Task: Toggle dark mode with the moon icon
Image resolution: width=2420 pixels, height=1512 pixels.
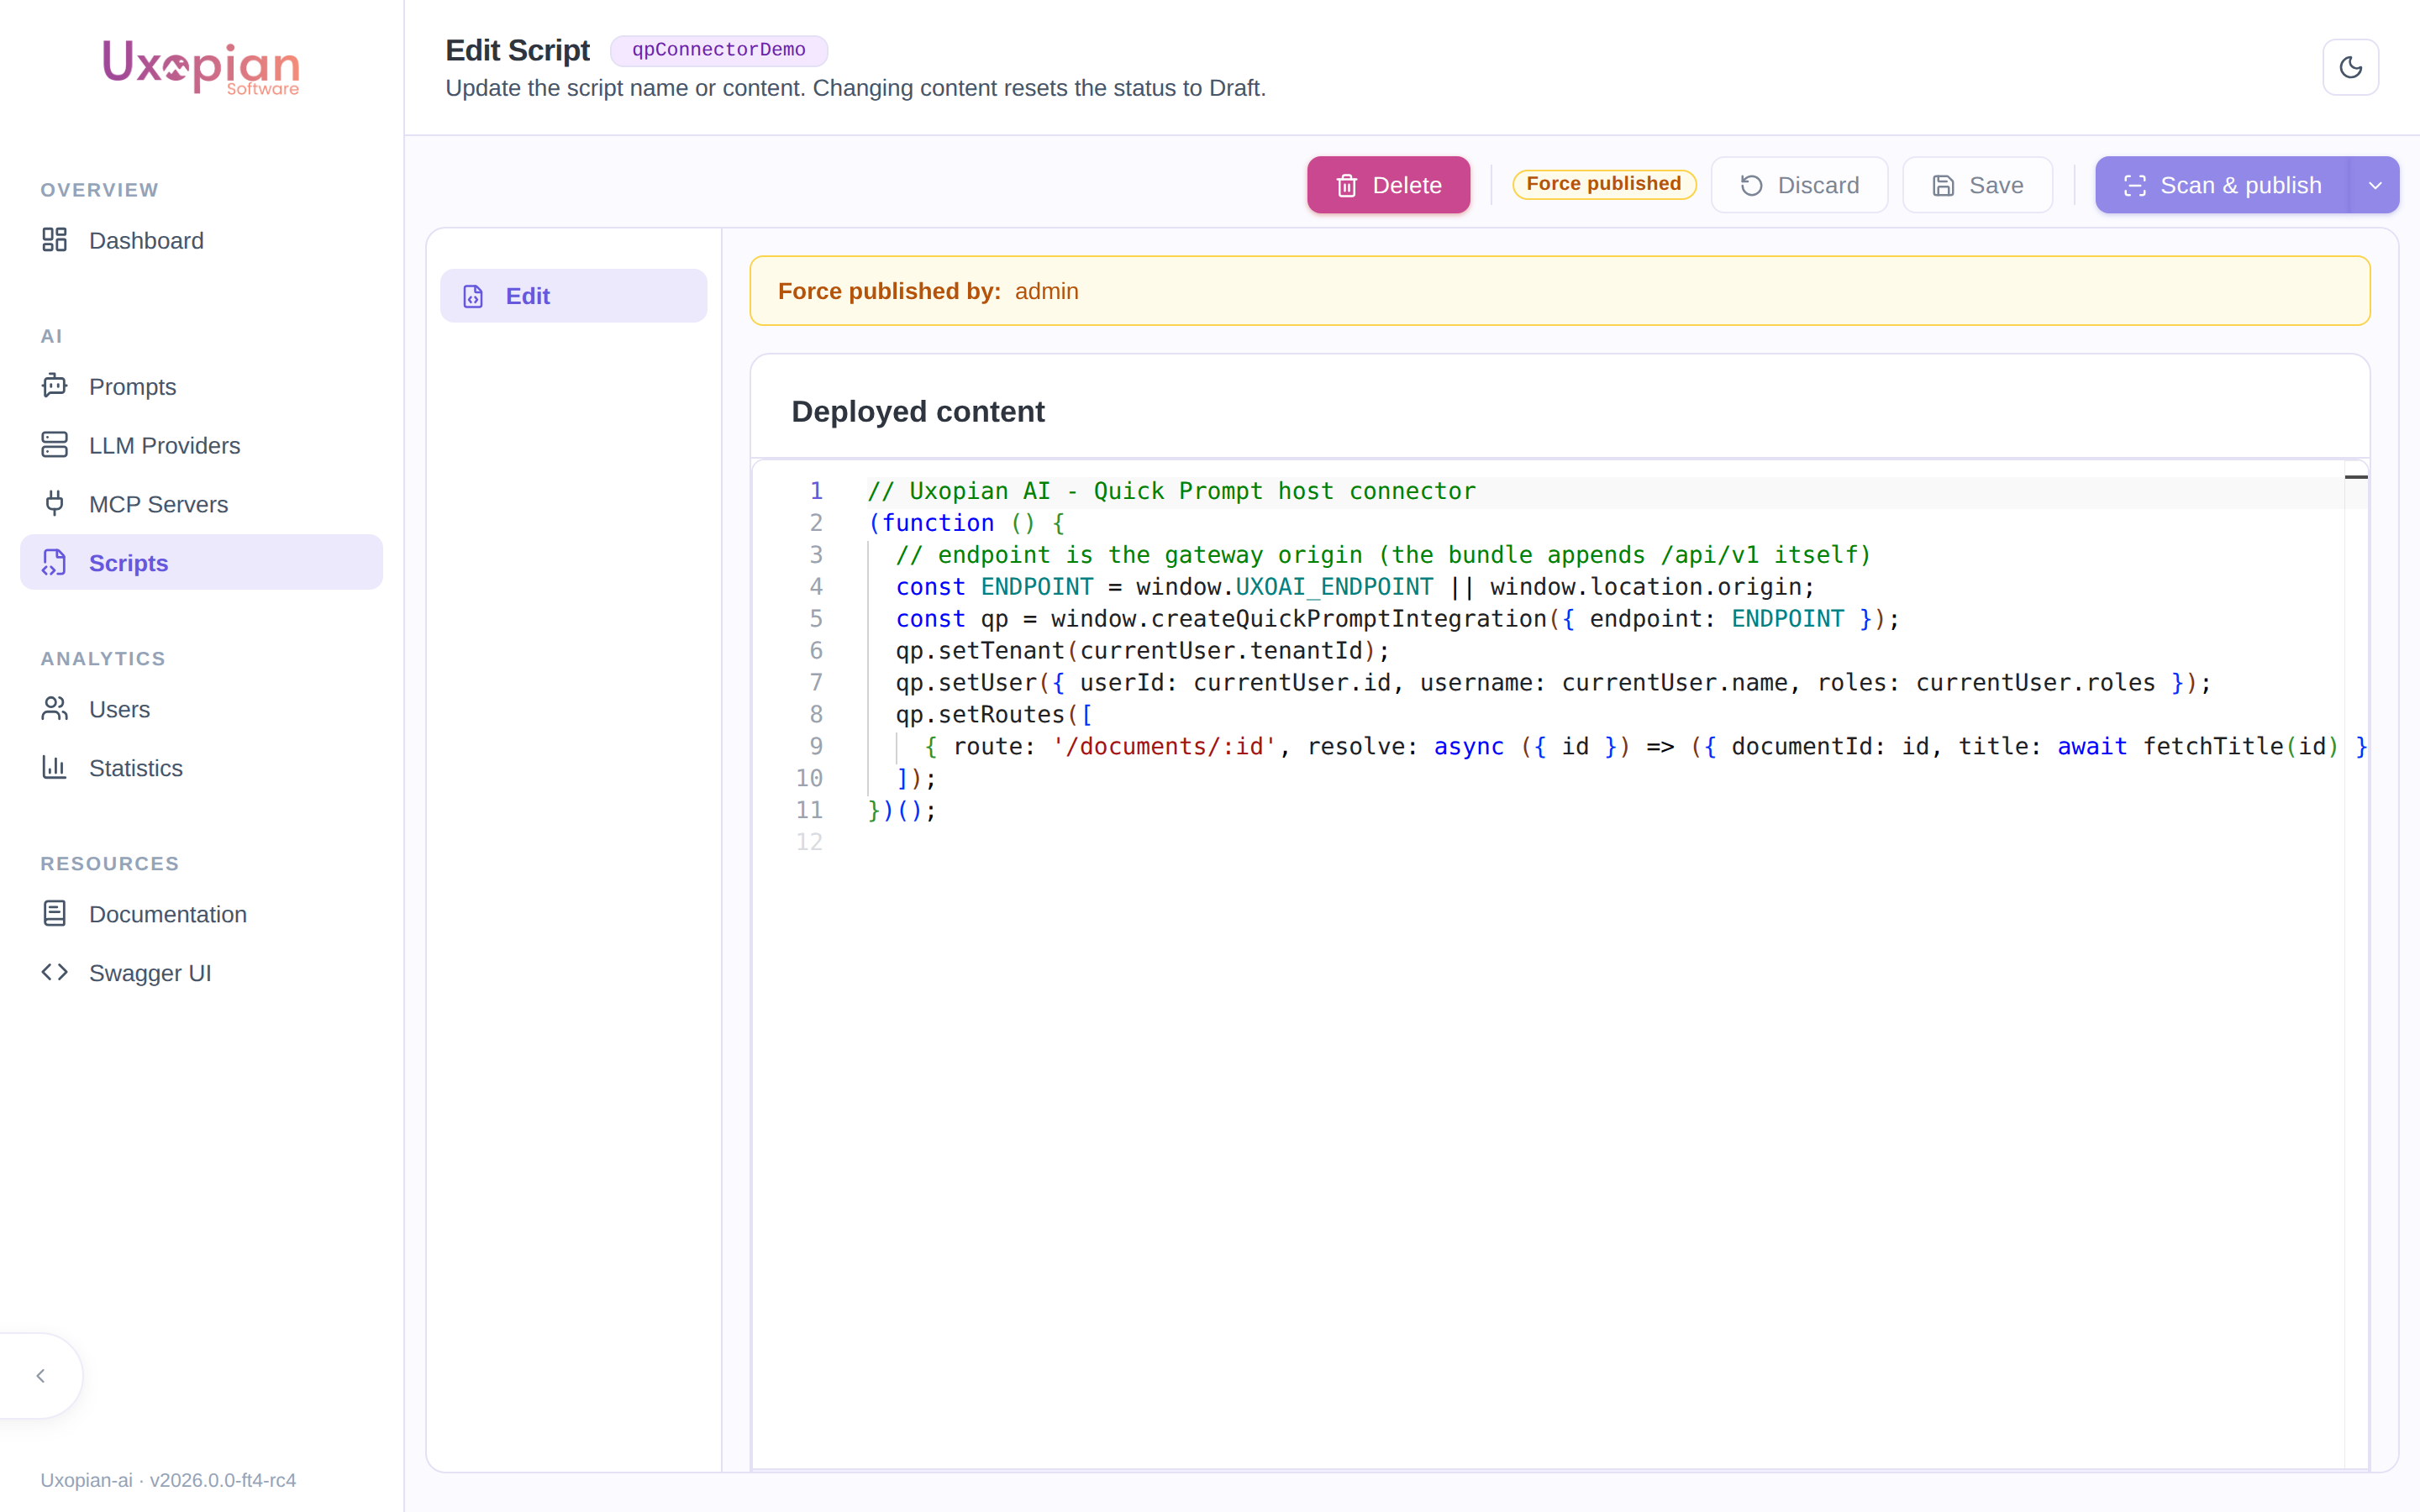Action: pos(2350,67)
